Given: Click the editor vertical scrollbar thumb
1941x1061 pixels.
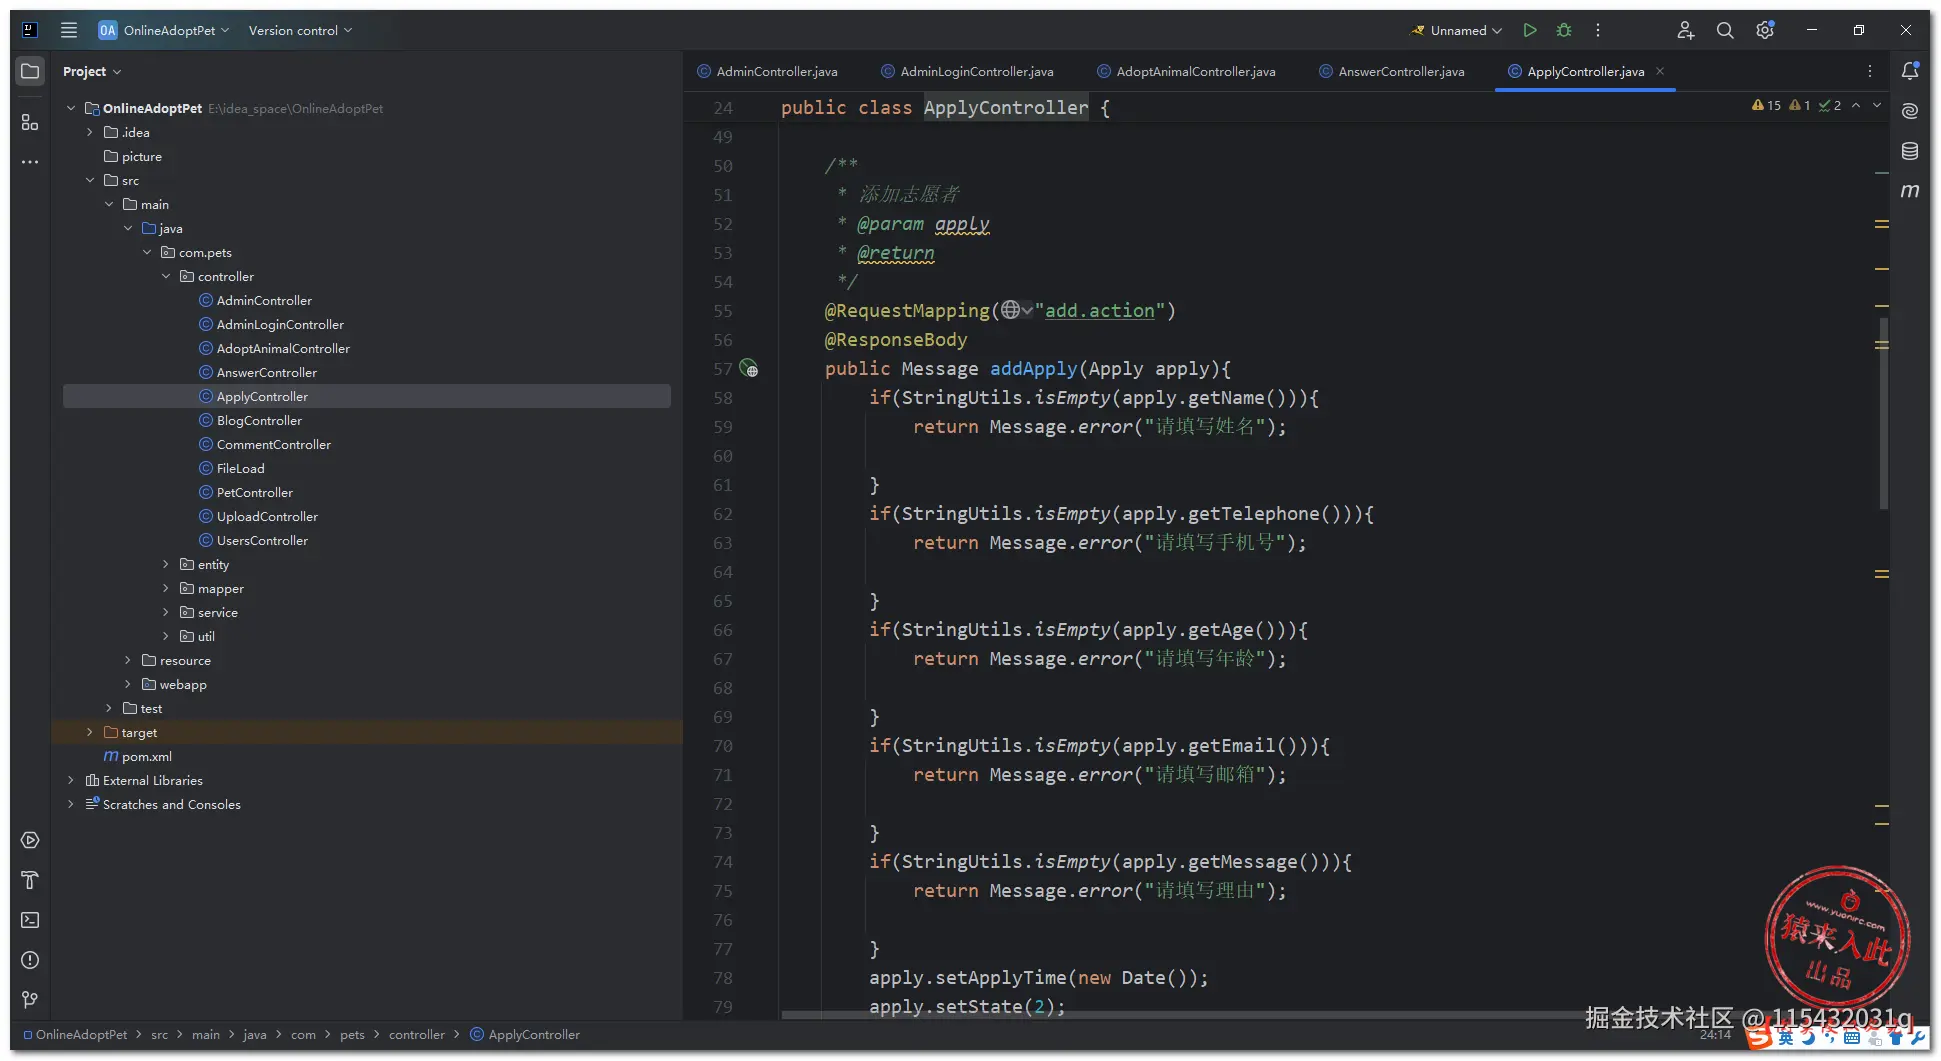Looking at the screenshot, I should click(x=1883, y=413).
